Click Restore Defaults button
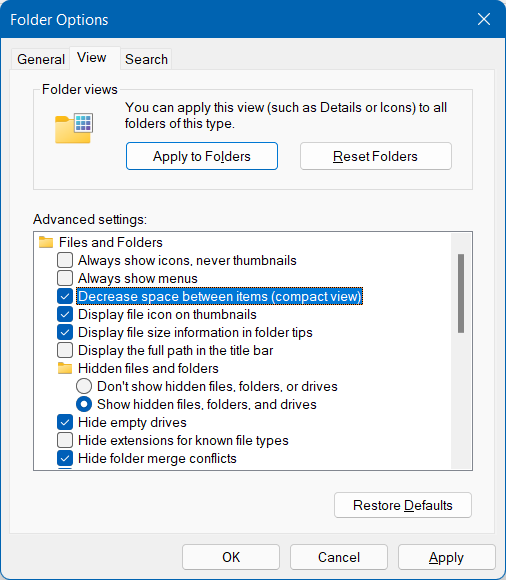506x580 pixels. click(403, 505)
